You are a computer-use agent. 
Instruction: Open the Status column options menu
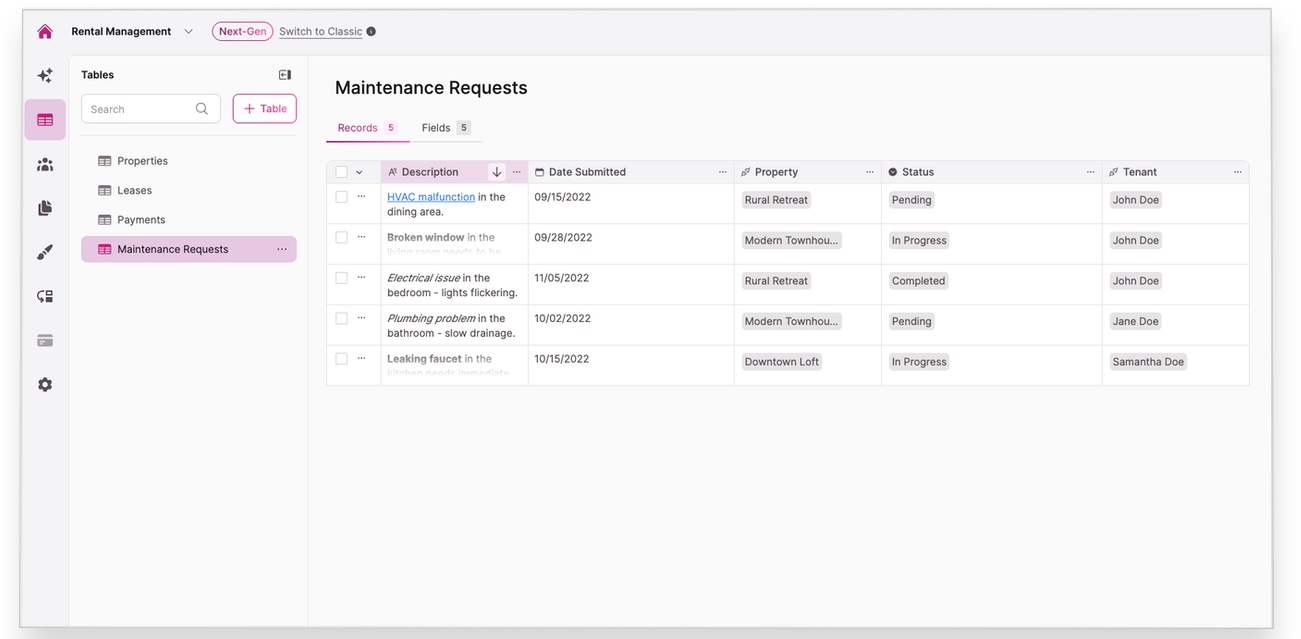point(1090,172)
